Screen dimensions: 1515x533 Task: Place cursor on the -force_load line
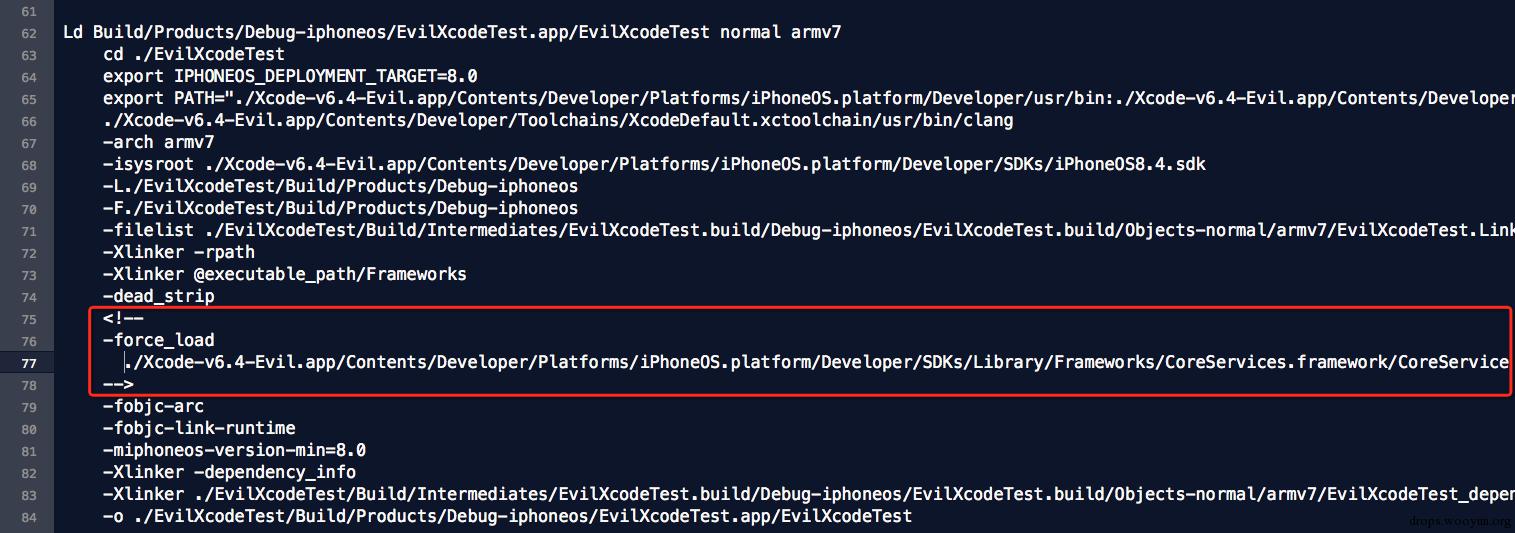pos(158,341)
